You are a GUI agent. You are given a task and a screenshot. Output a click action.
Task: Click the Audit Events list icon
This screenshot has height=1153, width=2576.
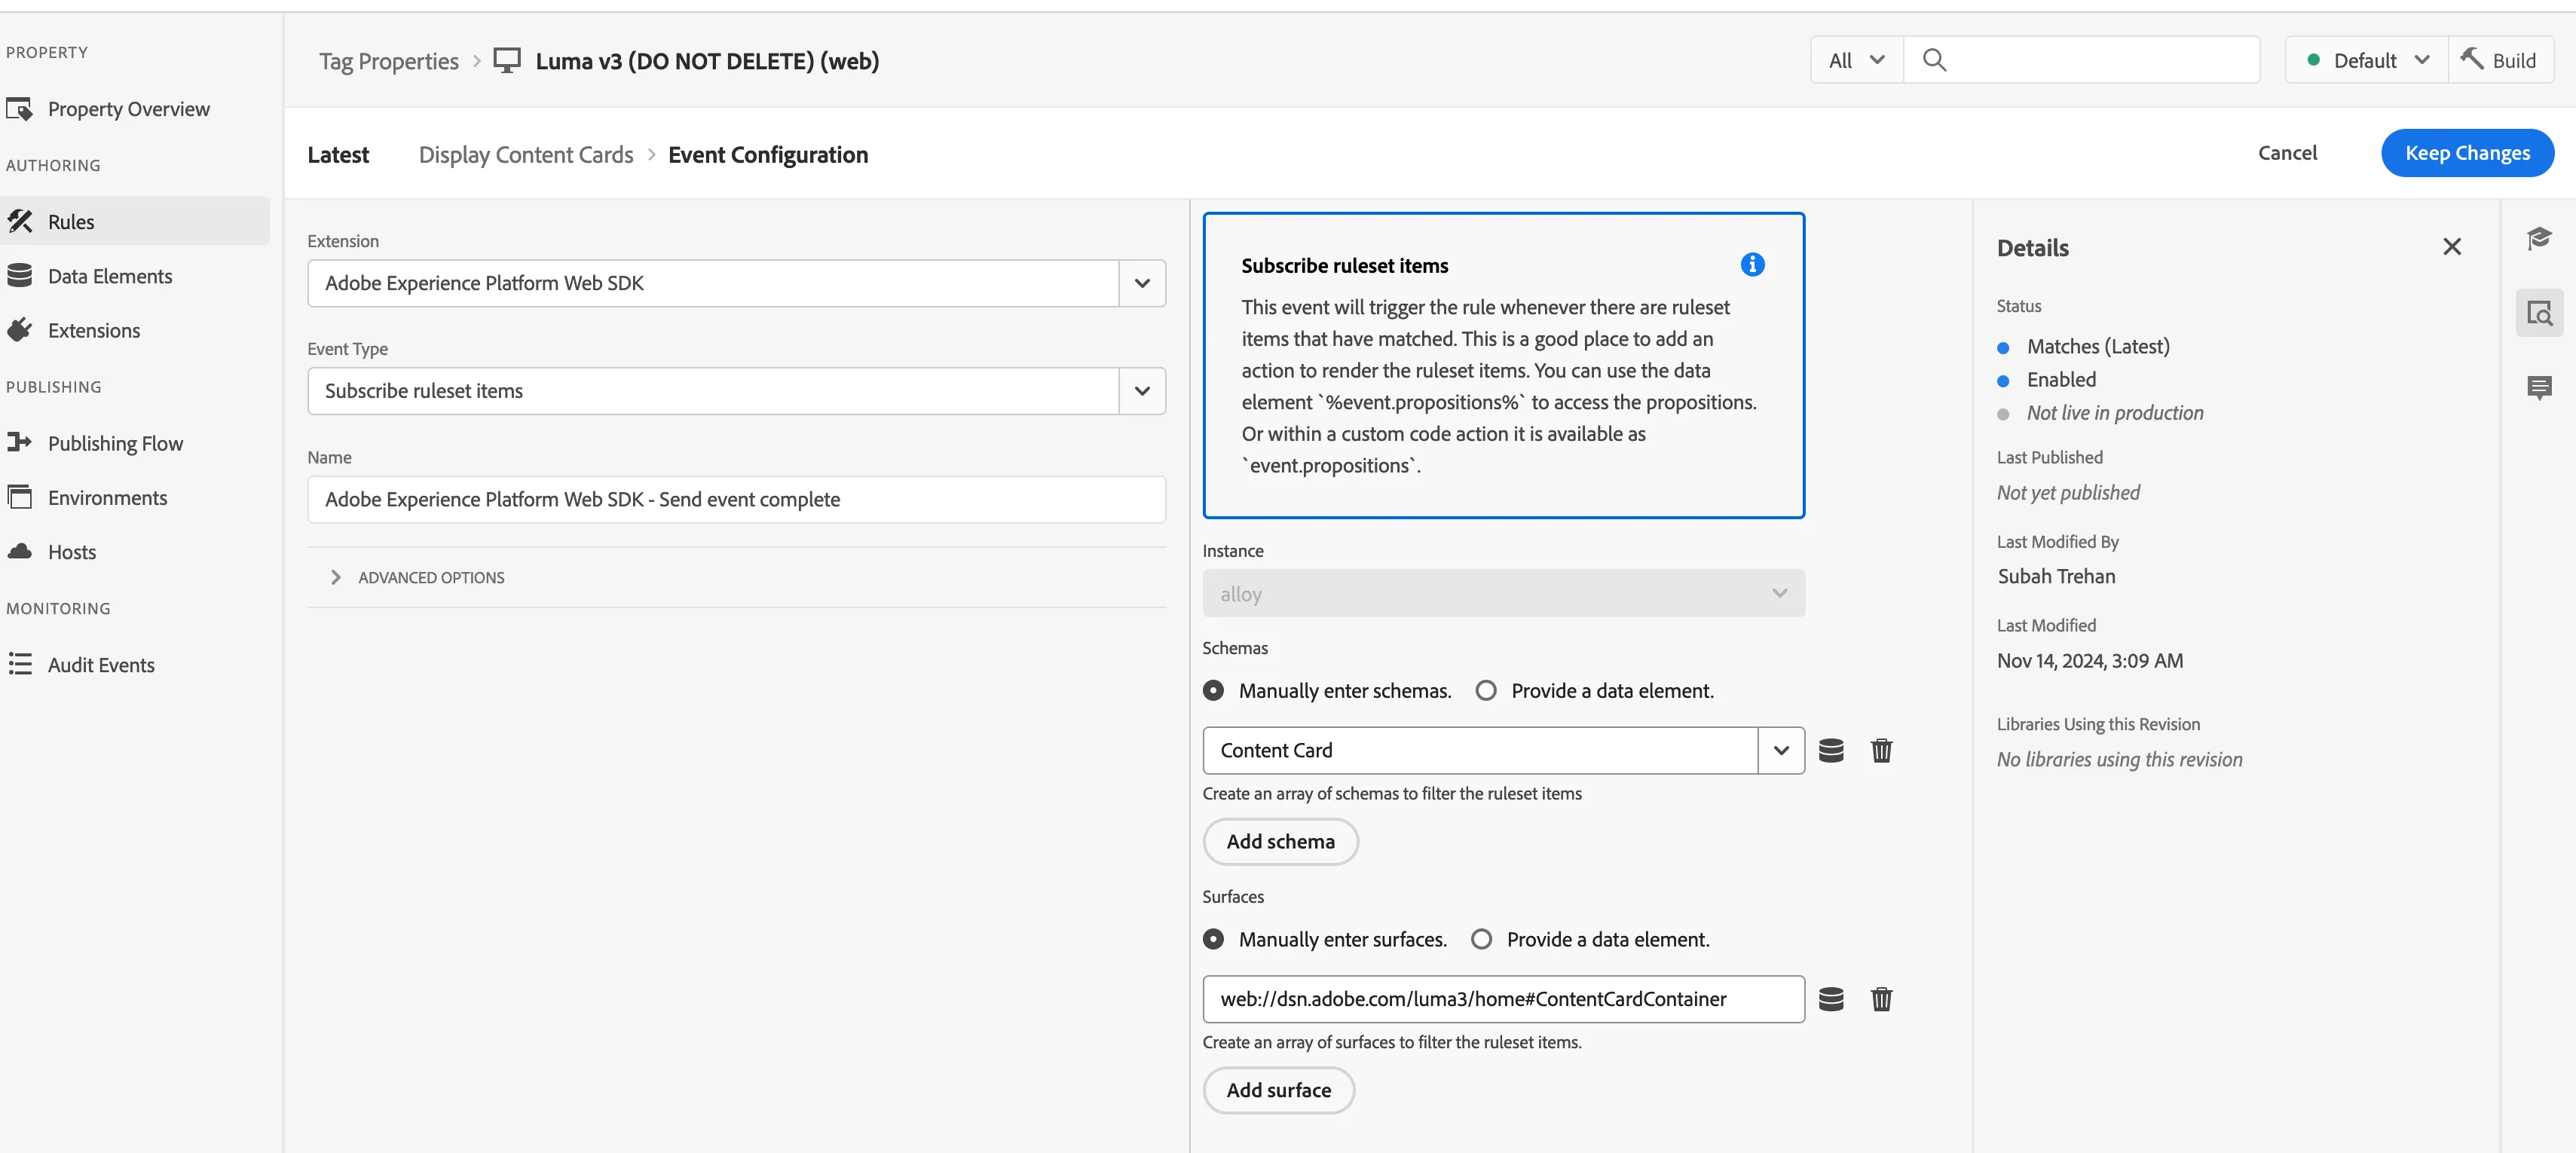[19, 664]
